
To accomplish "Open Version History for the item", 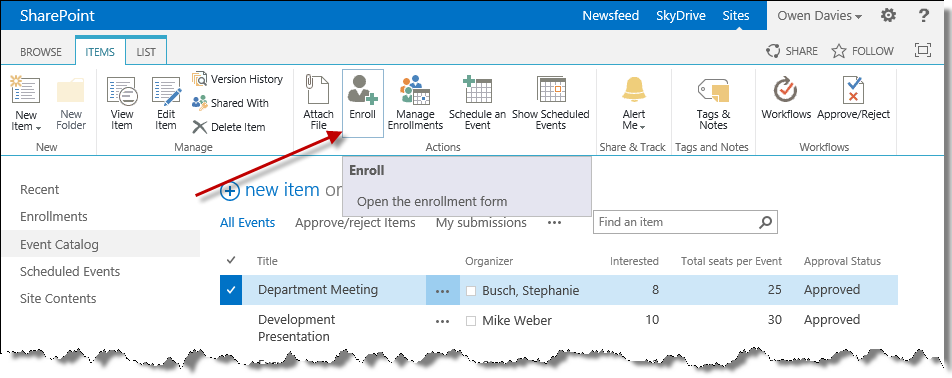I will 238,79.
